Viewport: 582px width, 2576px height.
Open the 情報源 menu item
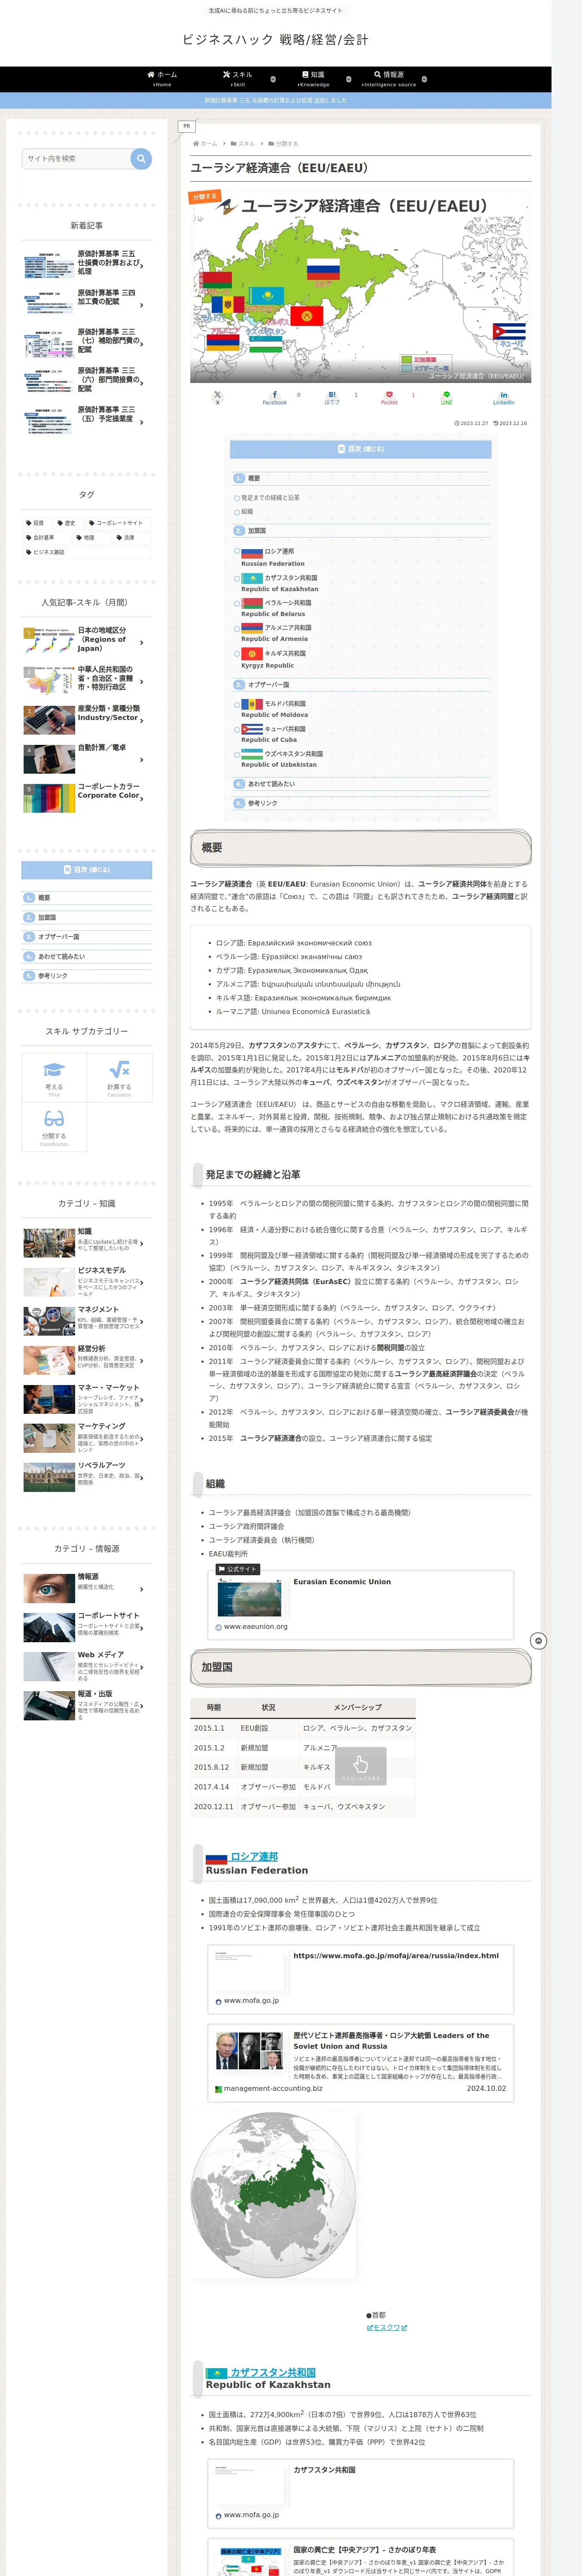pos(389,79)
